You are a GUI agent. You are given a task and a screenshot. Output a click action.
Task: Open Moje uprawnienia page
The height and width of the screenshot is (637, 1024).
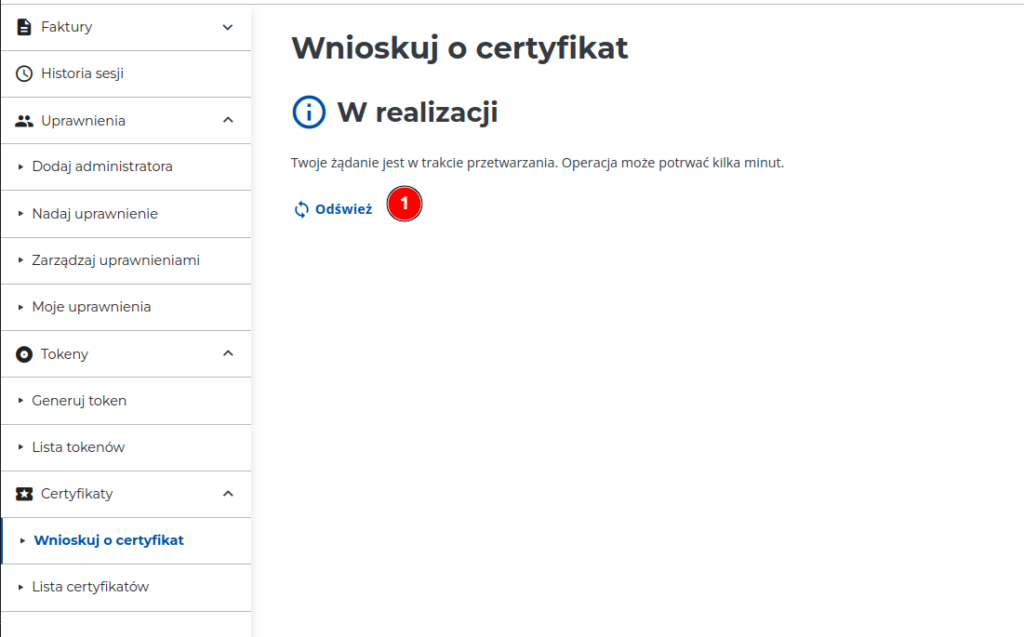[x=91, y=307]
